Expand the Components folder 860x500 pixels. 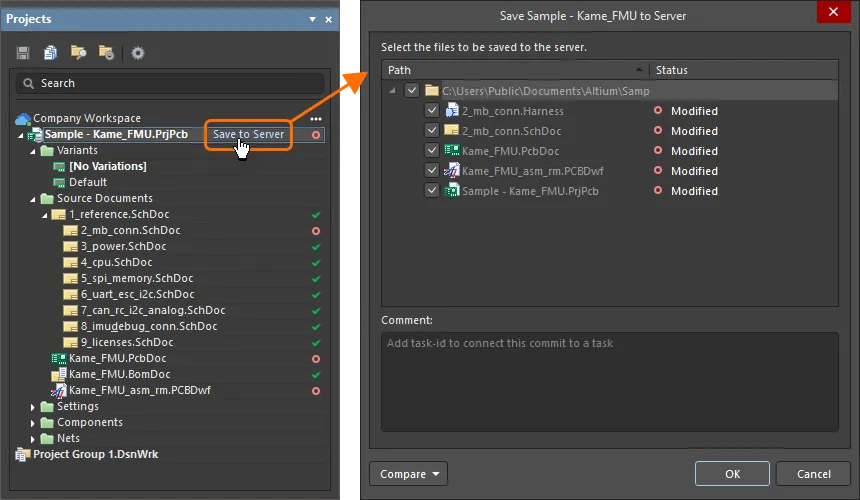click(33, 423)
